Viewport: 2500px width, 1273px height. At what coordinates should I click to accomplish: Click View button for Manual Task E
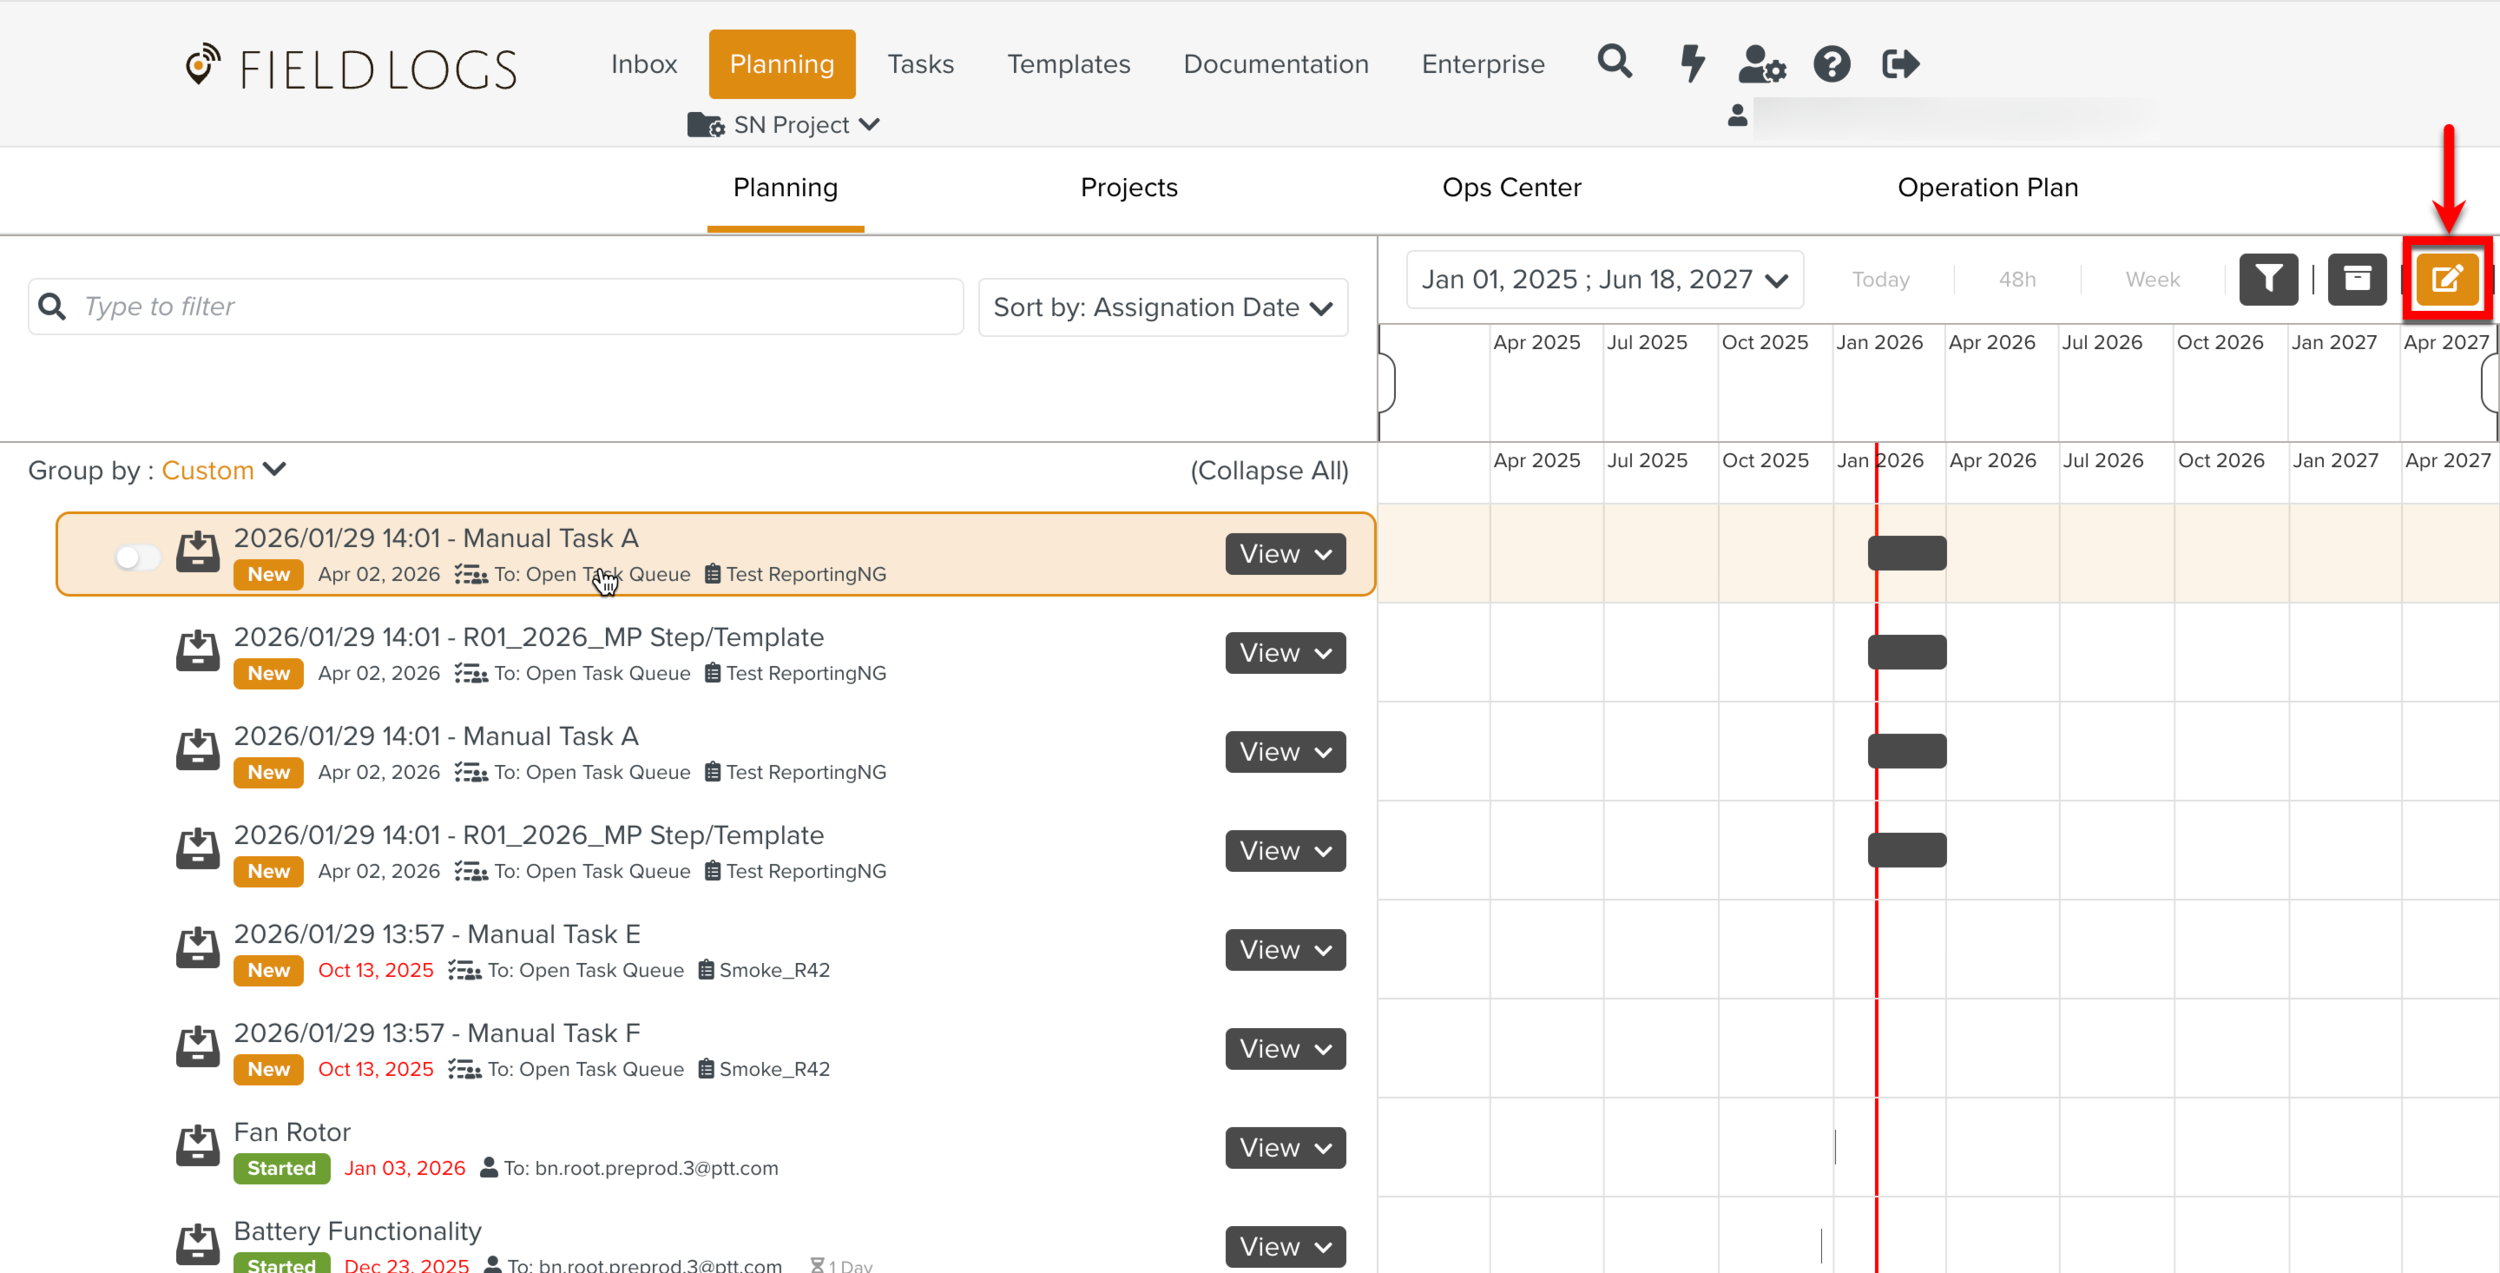tap(1285, 950)
